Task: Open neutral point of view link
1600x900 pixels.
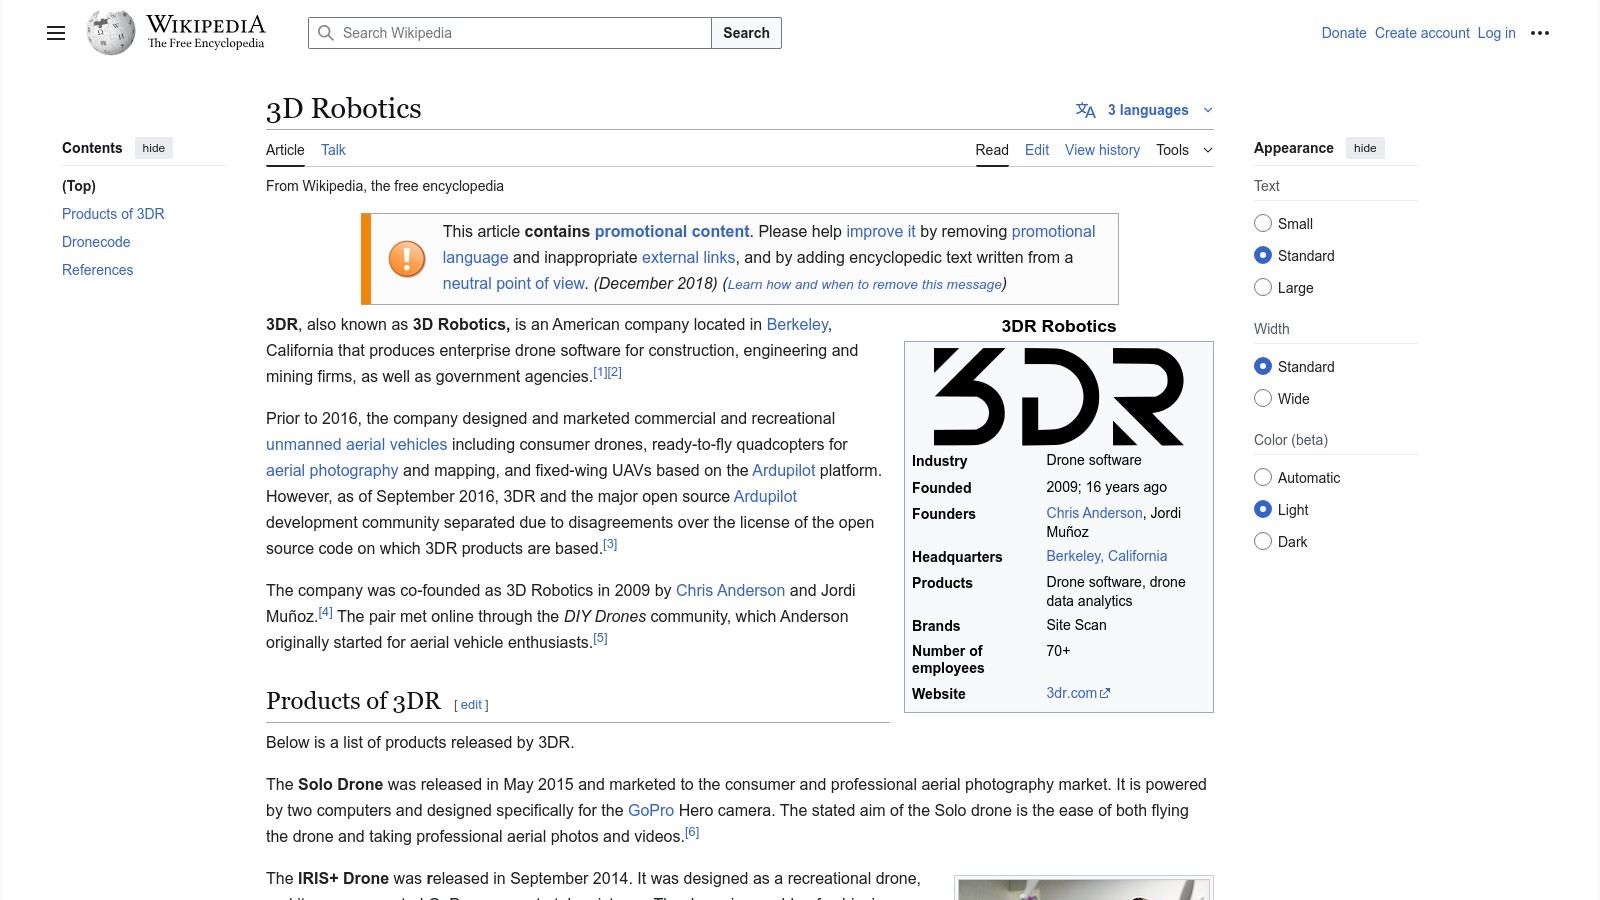Action: click(514, 283)
